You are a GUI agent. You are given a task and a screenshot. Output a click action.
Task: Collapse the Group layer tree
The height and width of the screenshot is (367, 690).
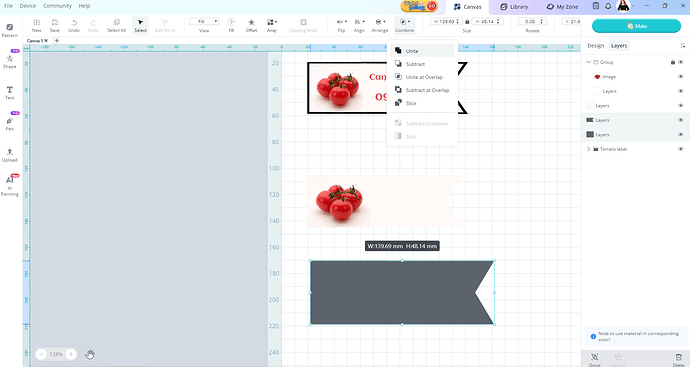coord(588,62)
